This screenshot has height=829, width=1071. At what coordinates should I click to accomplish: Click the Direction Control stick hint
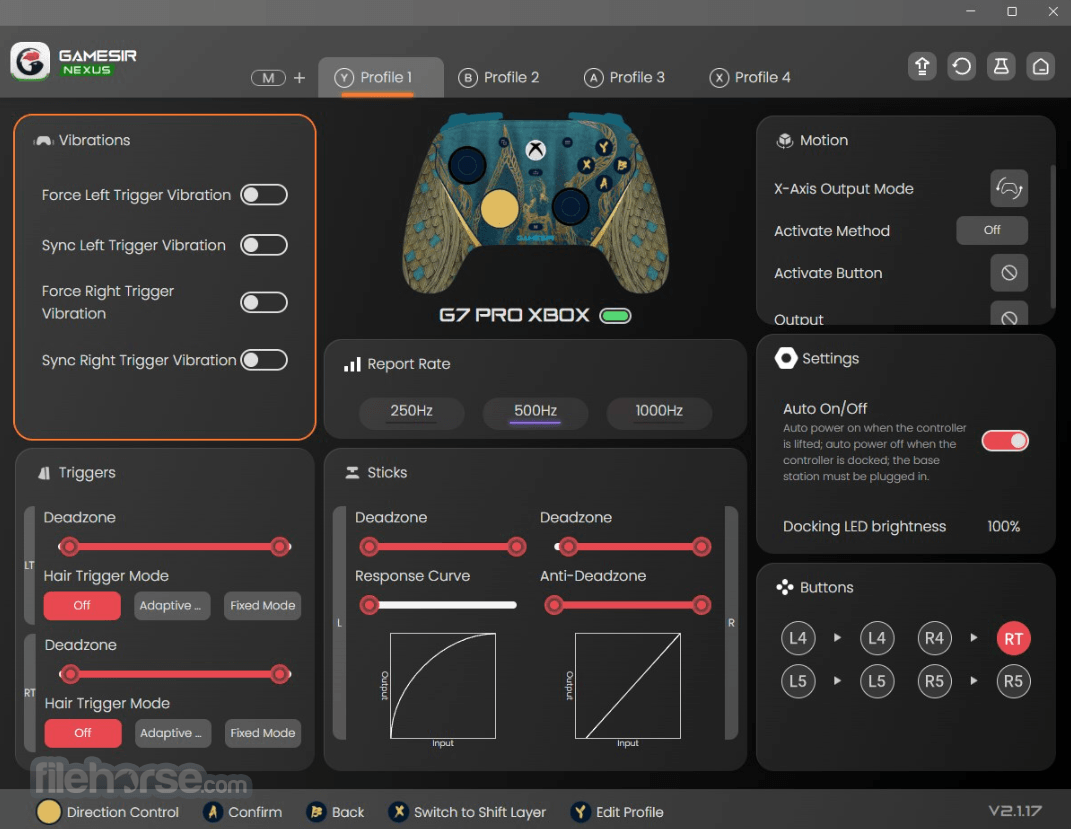pyautogui.click(x=107, y=812)
